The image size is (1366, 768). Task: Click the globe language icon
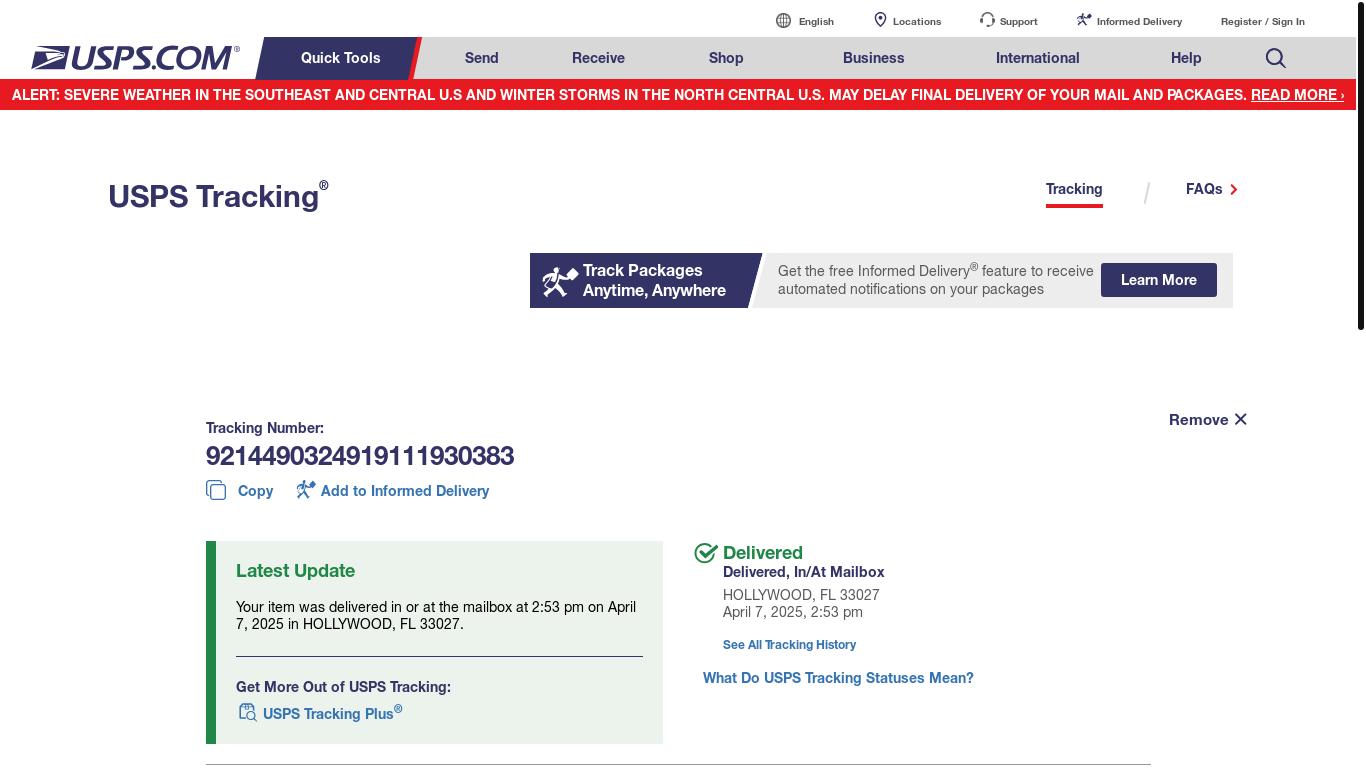[784, 21]
